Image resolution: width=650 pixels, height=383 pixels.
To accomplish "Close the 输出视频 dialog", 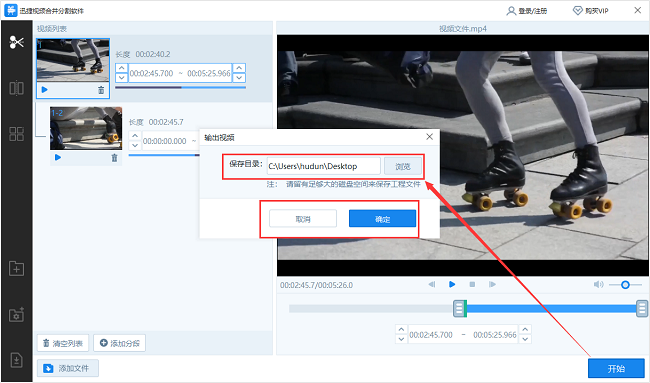I will [429, 137].
